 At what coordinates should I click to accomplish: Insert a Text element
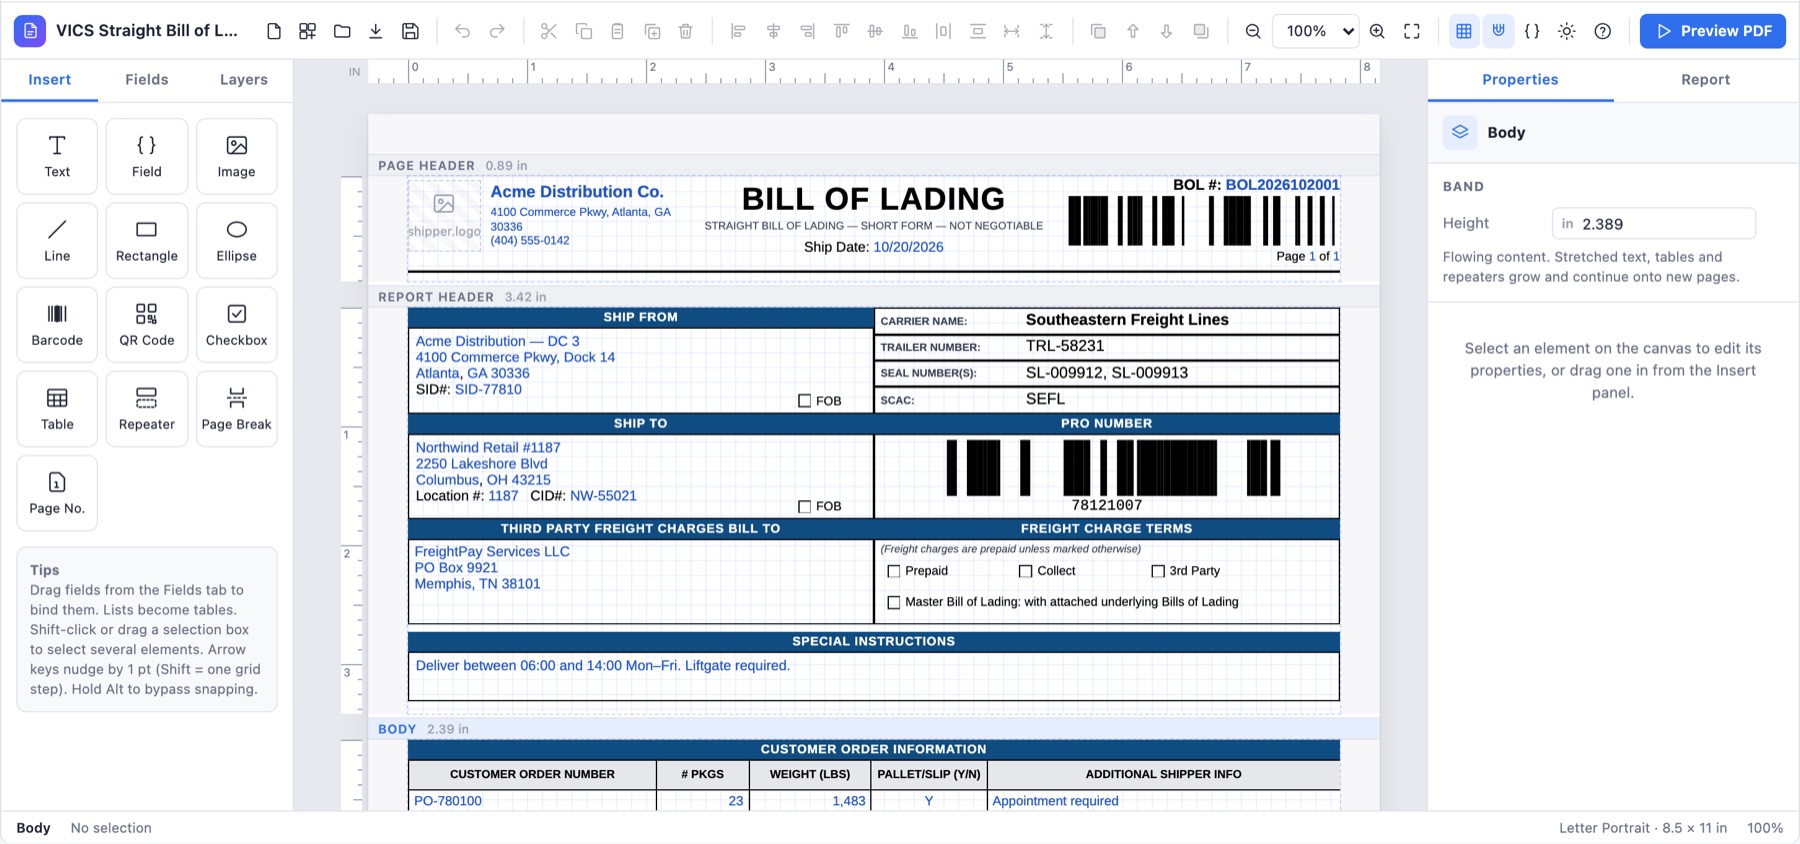[x=57, y=156]
